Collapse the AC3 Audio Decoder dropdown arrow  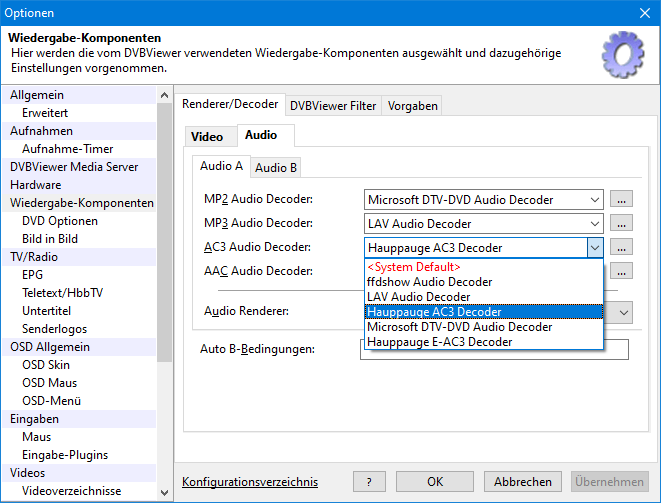[x=595, y=247]
